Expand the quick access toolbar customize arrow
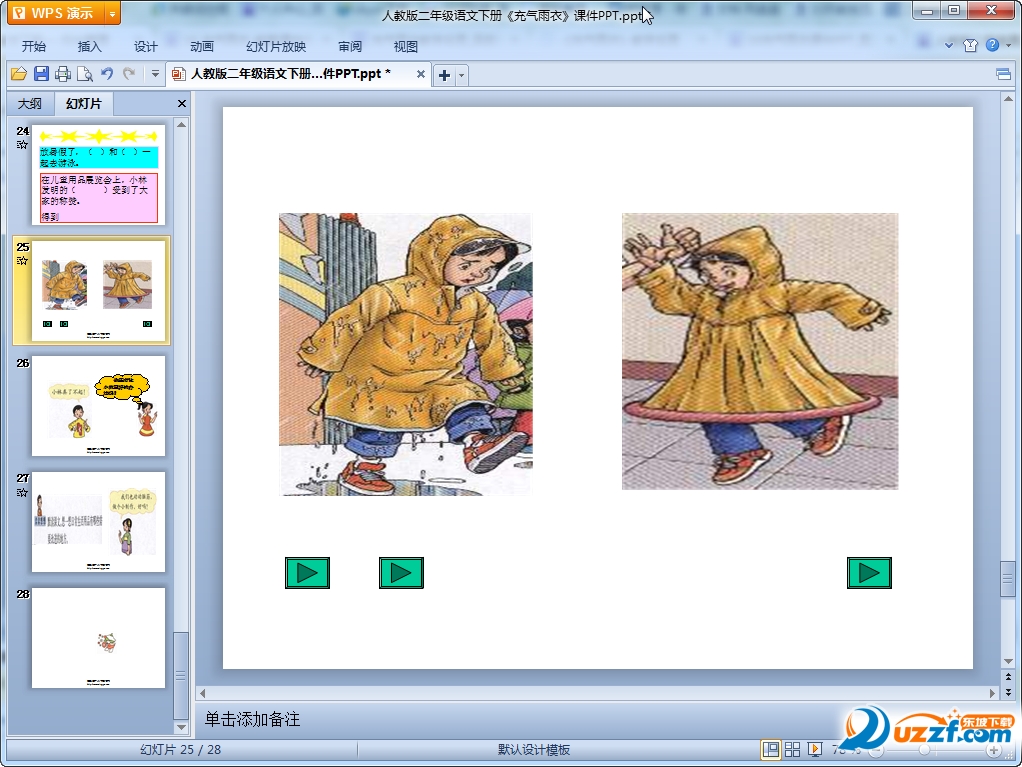The image size is (1022, 767). [x=155, y=74]
